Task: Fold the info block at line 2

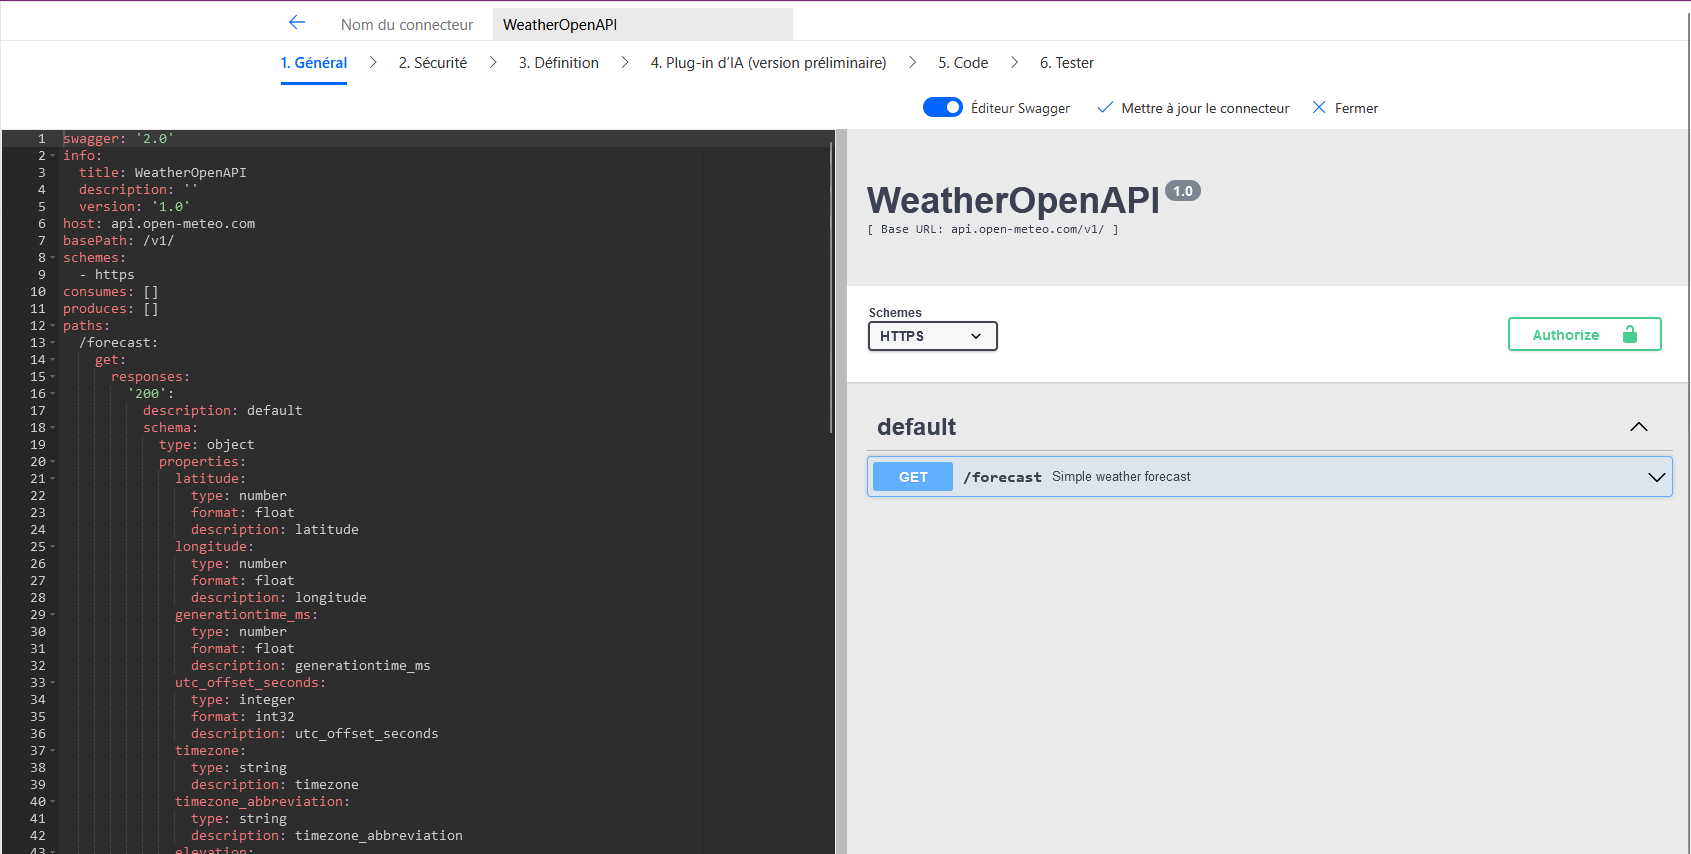Action: pyautogui.click(x=53, y=156)
